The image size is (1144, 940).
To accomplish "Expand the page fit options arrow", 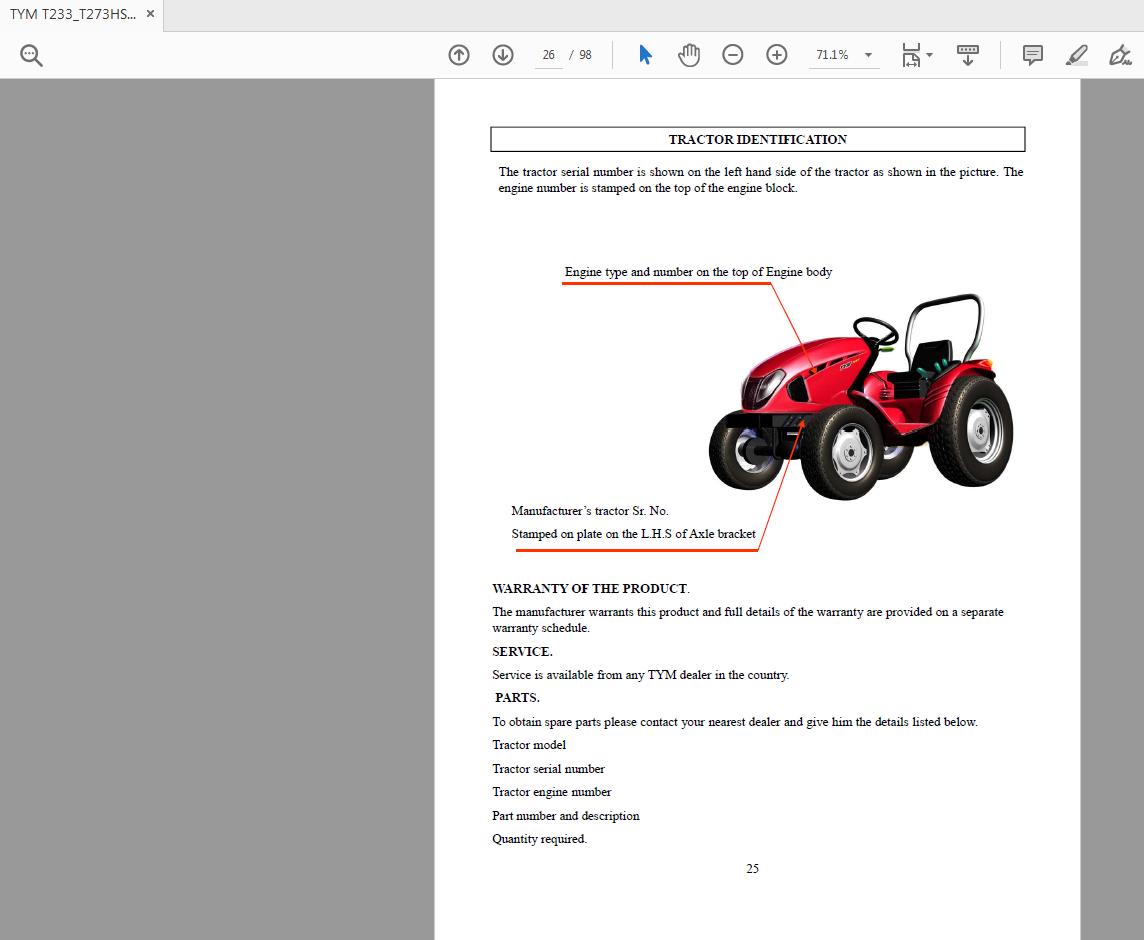I will coord(928,55).
